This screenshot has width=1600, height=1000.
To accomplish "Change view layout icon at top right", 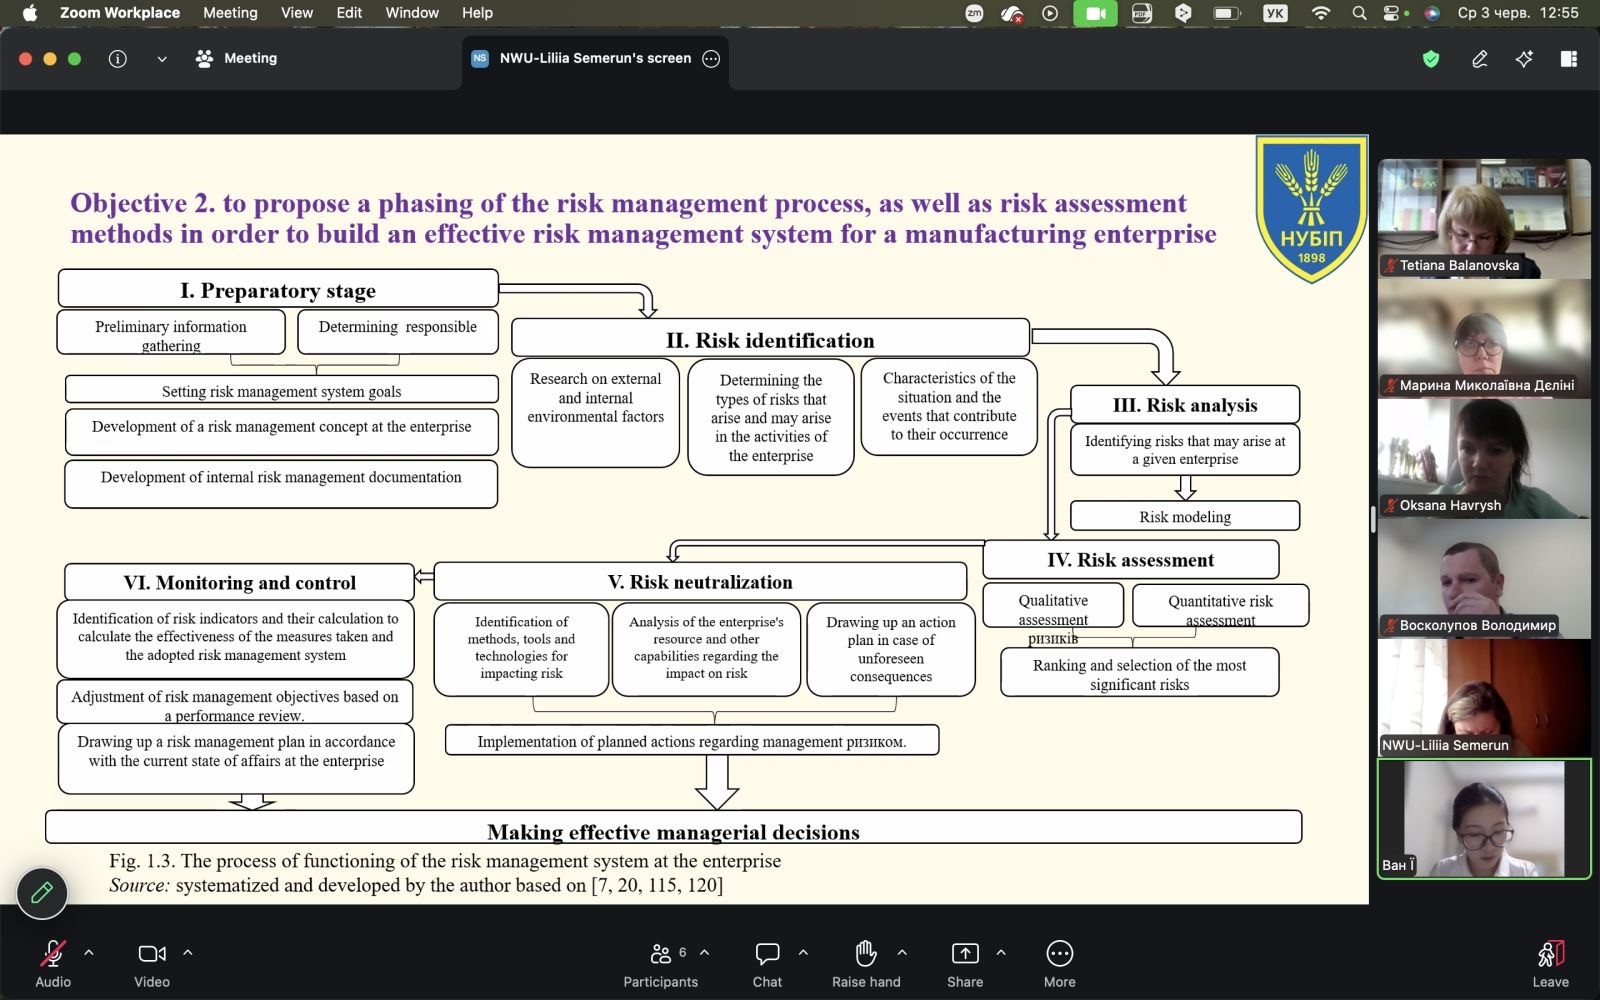I will pyautogui.click(x=1569, y=59).
